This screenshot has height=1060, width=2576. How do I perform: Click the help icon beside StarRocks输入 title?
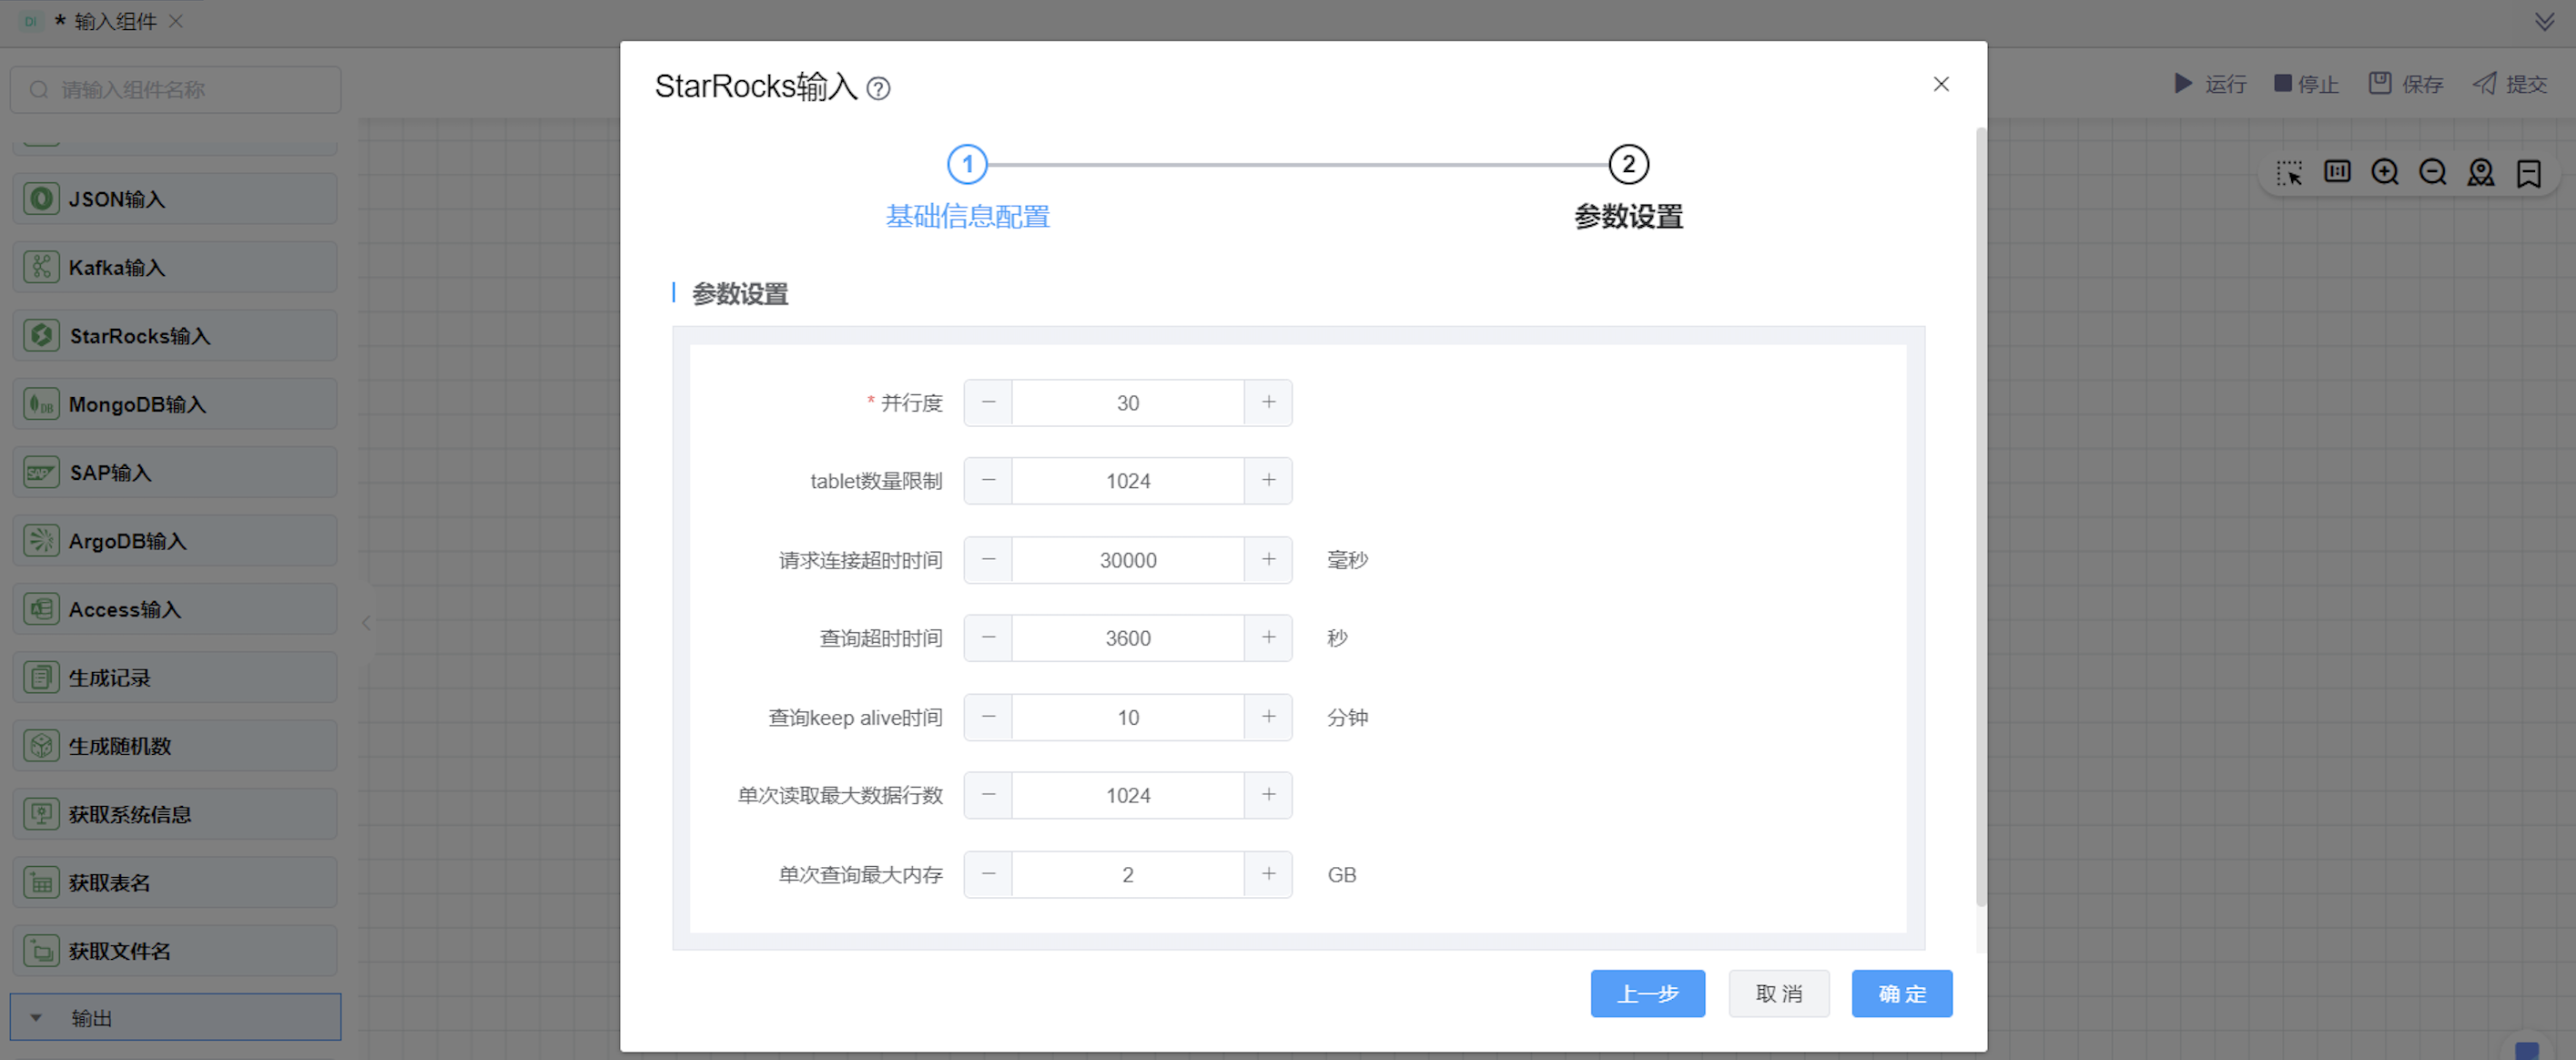(878, 89)
